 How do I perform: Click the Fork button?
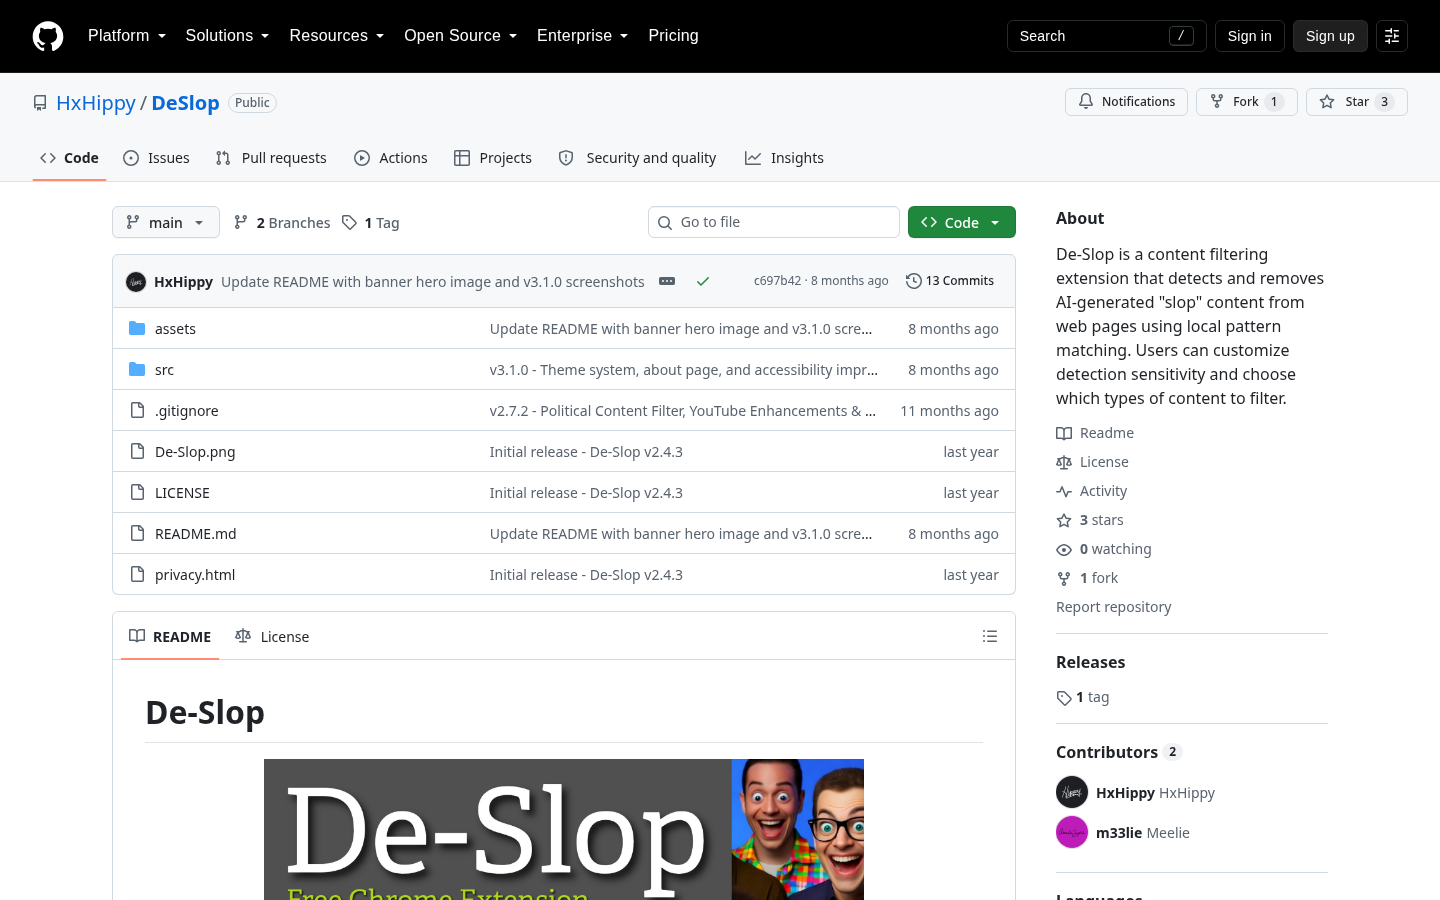(x=1246, y=102)
